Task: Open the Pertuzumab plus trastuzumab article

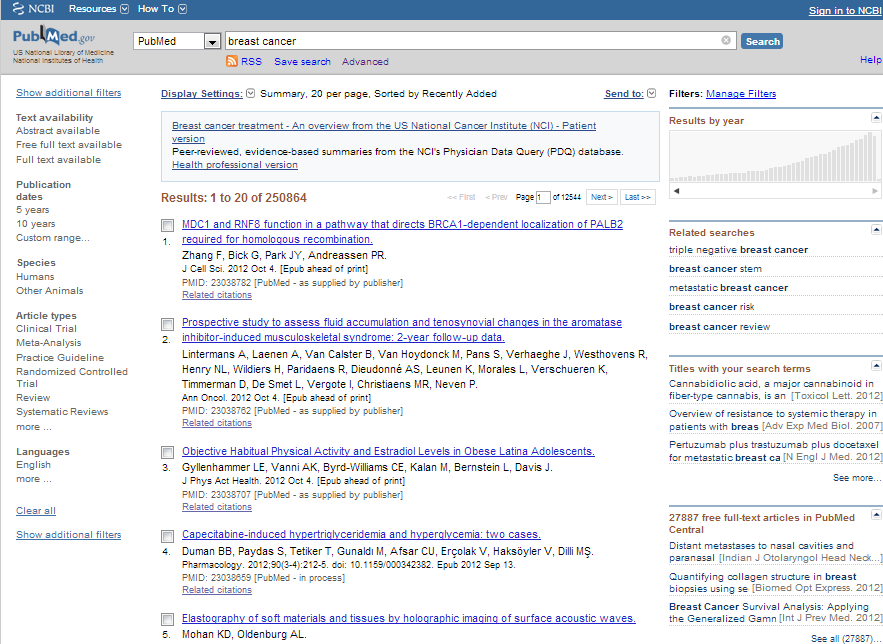Action: (x=775, y=451)
